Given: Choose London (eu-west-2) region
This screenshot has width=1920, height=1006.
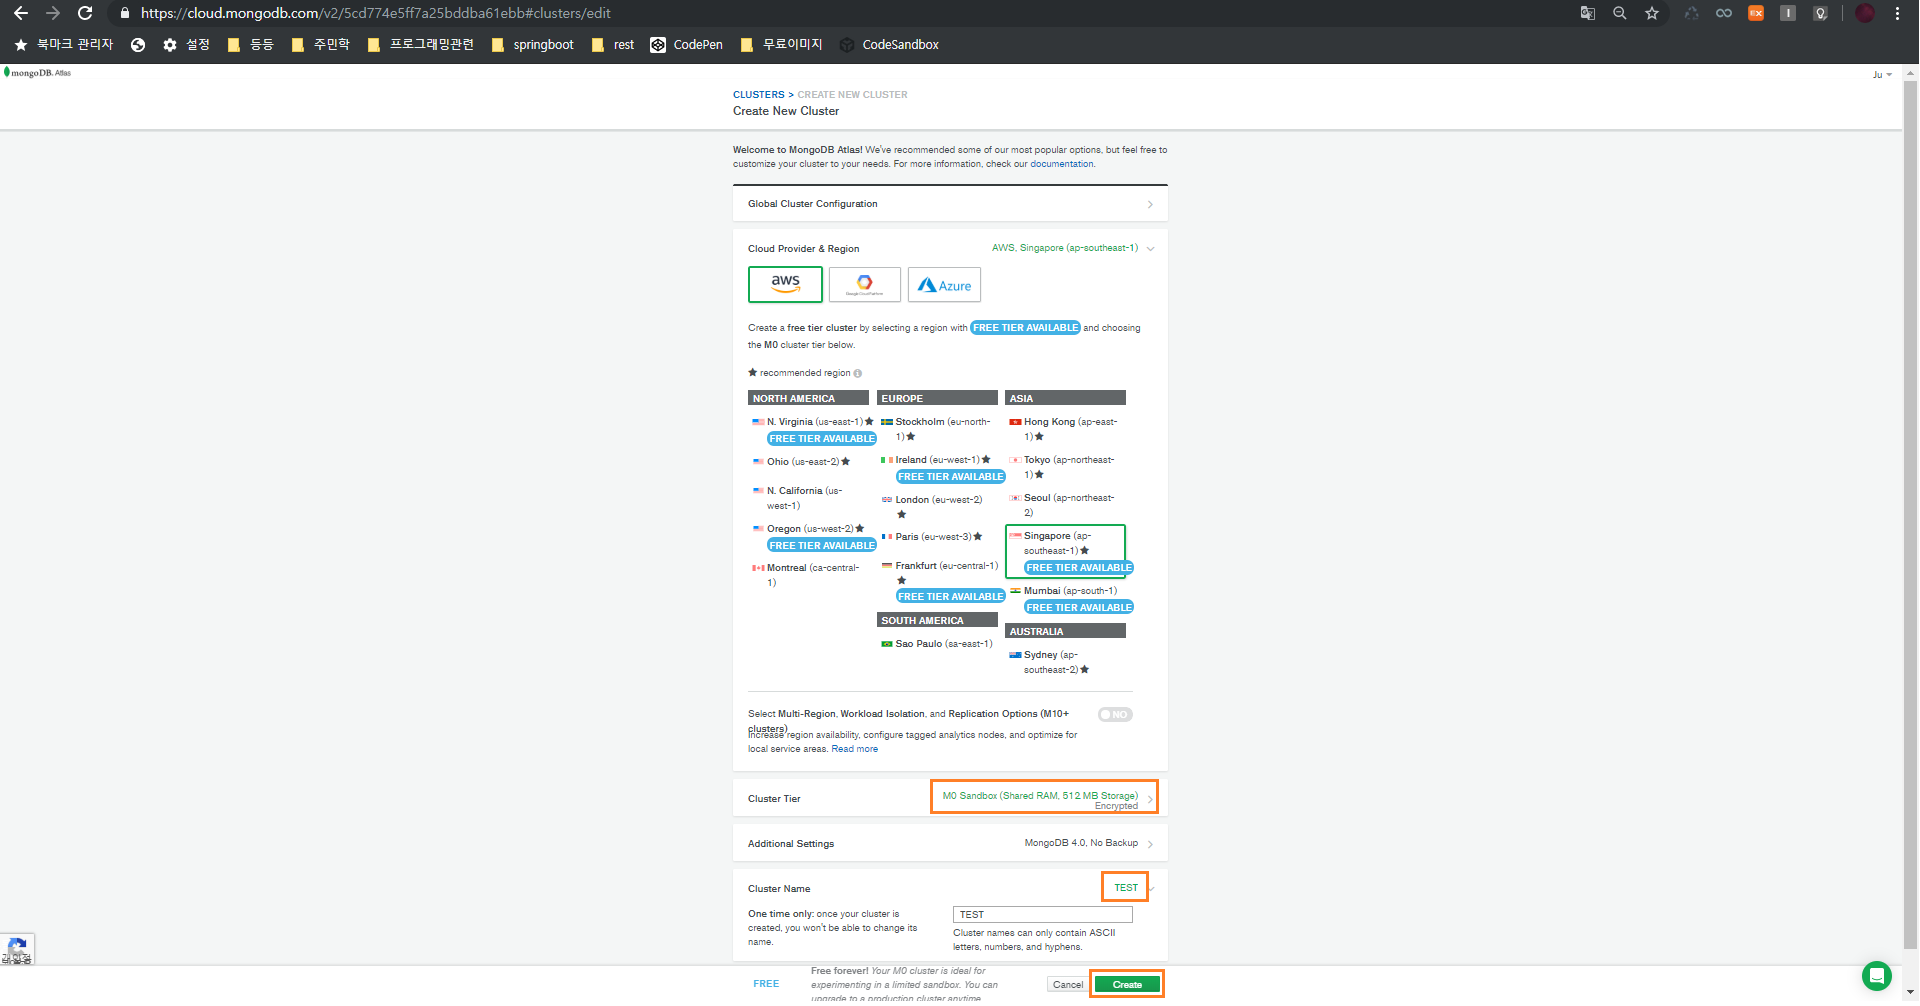Looking at the screenshot, I should (932, 506).
